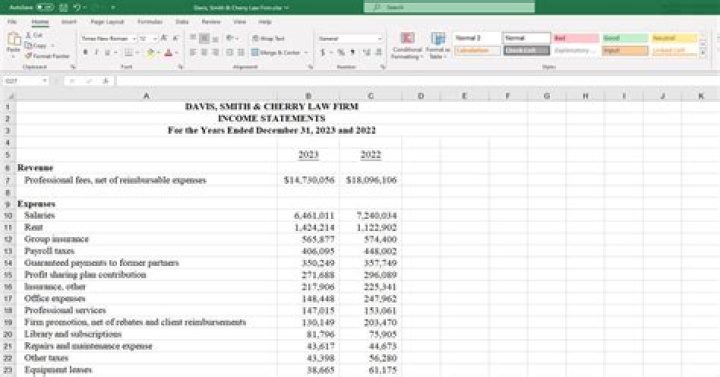Toggle the AutoSave switch
The width and height of the screenshot is (720, 377).
click(x=45, y=7)
